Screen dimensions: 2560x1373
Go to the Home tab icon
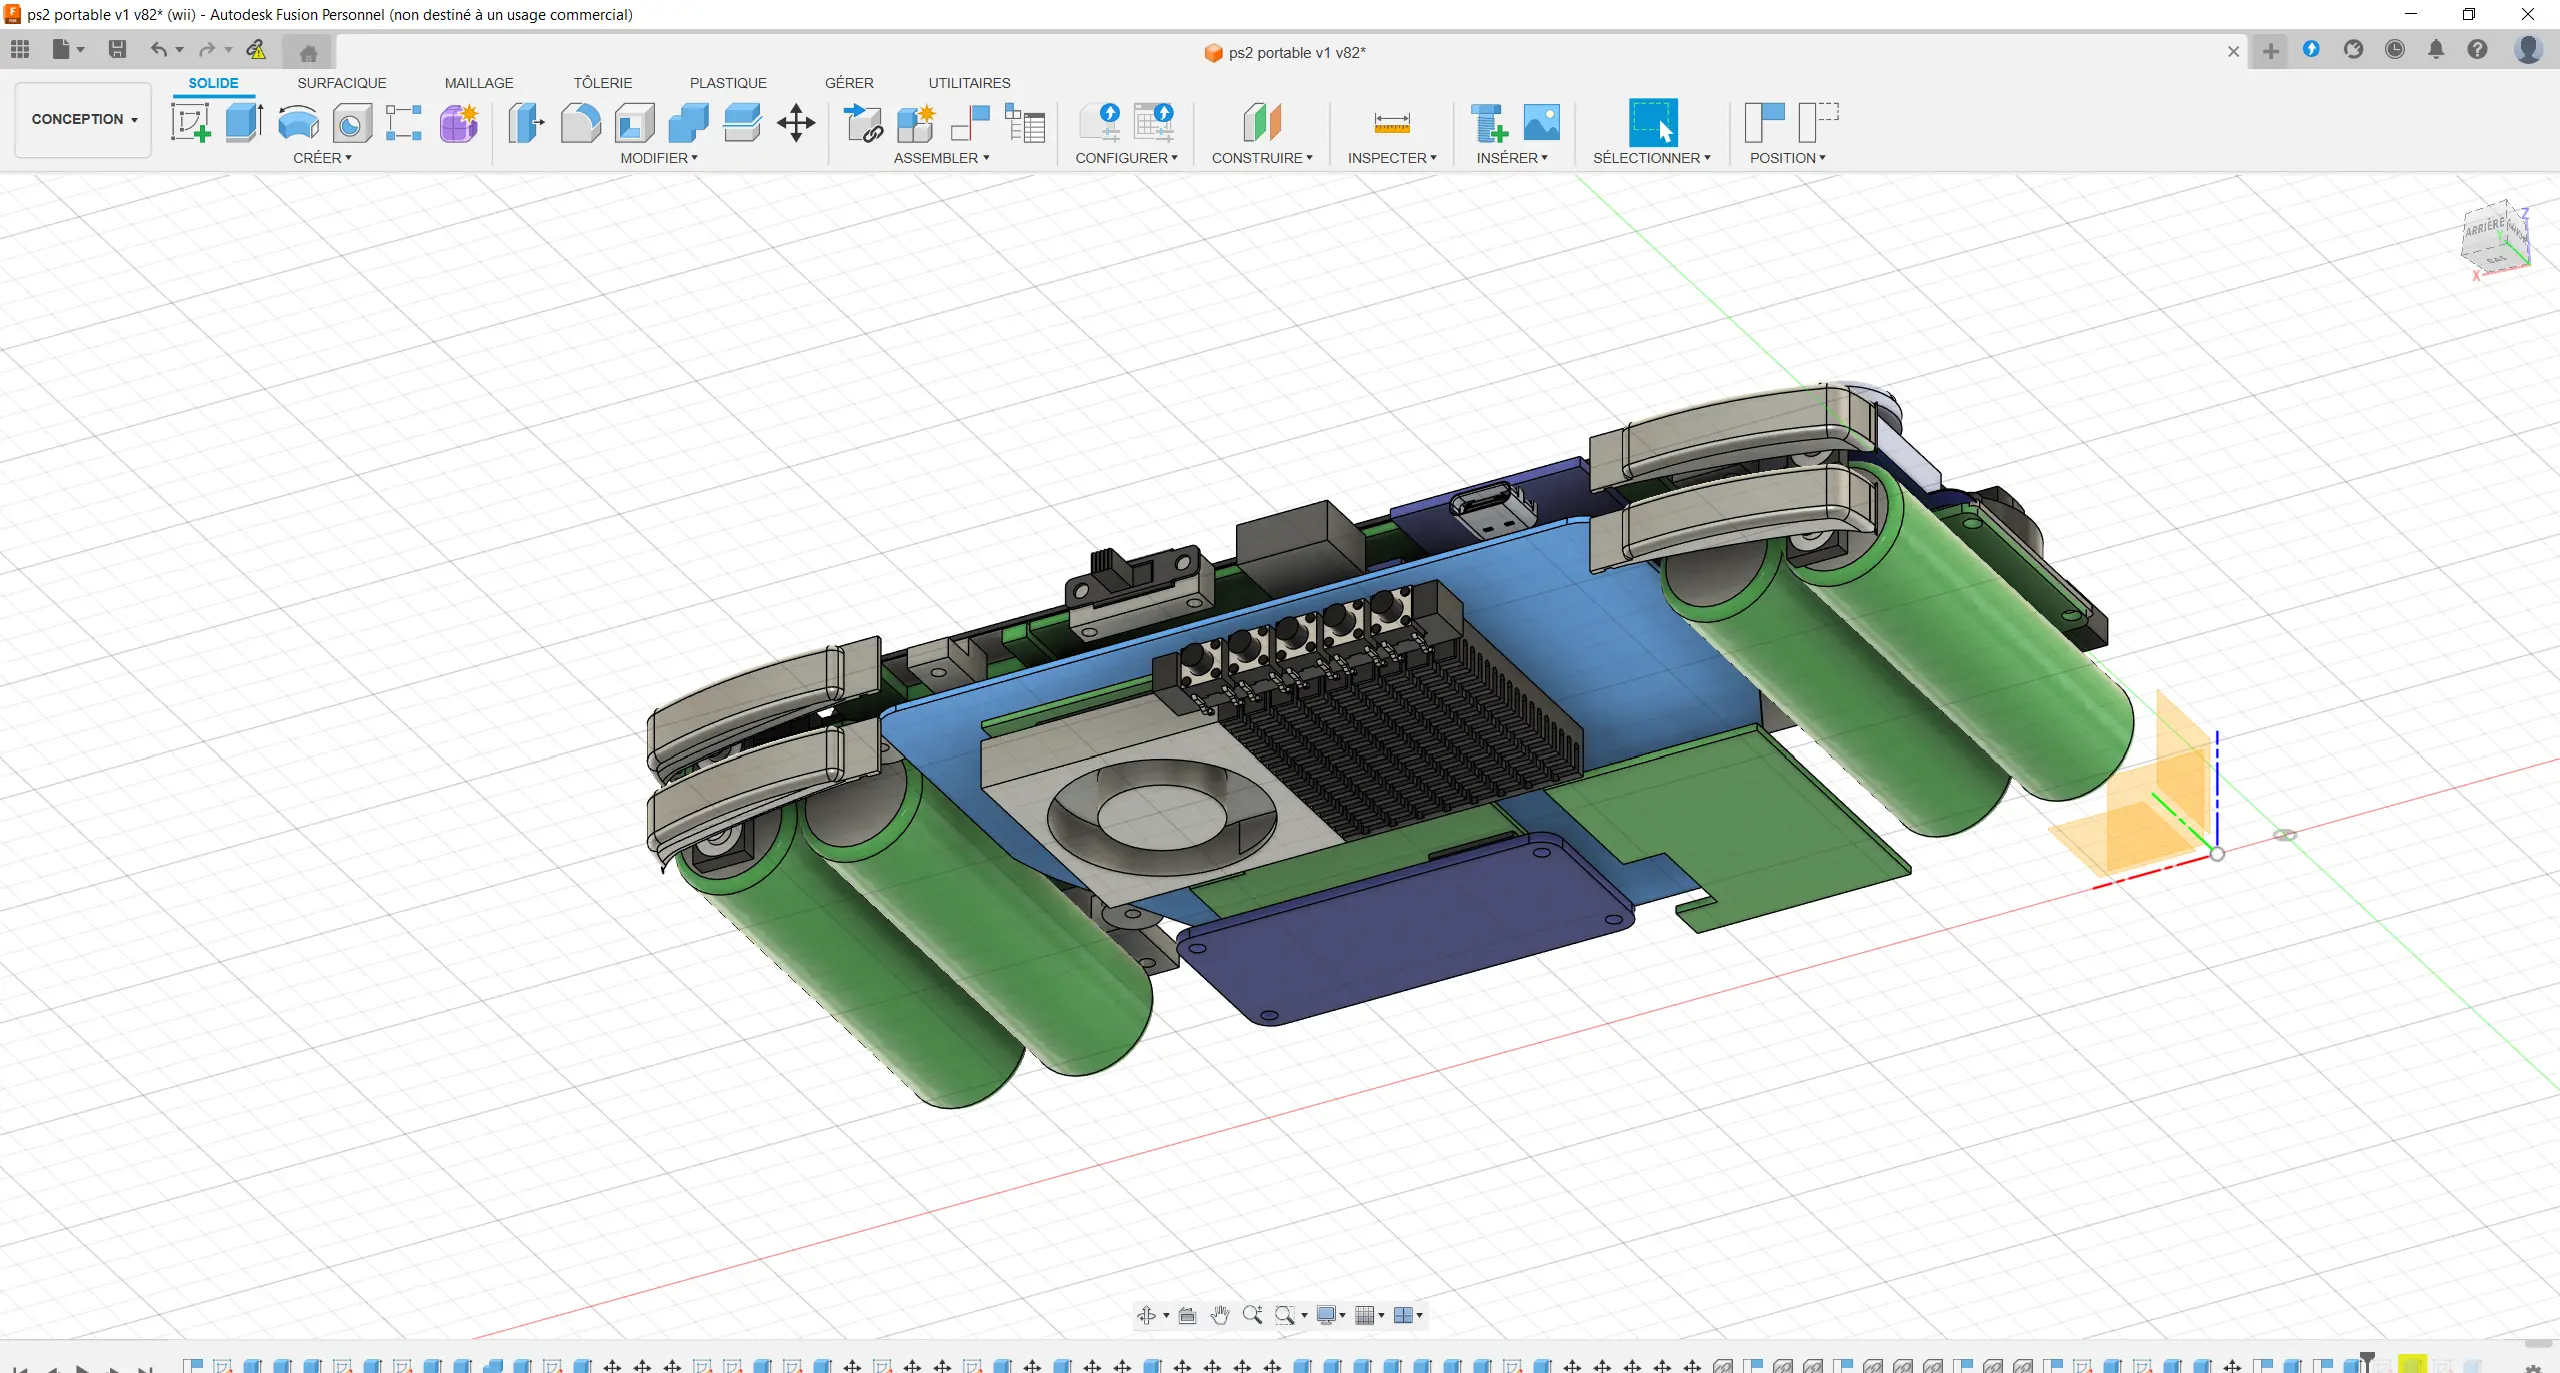pyautogui.click(x=308, y=52)
